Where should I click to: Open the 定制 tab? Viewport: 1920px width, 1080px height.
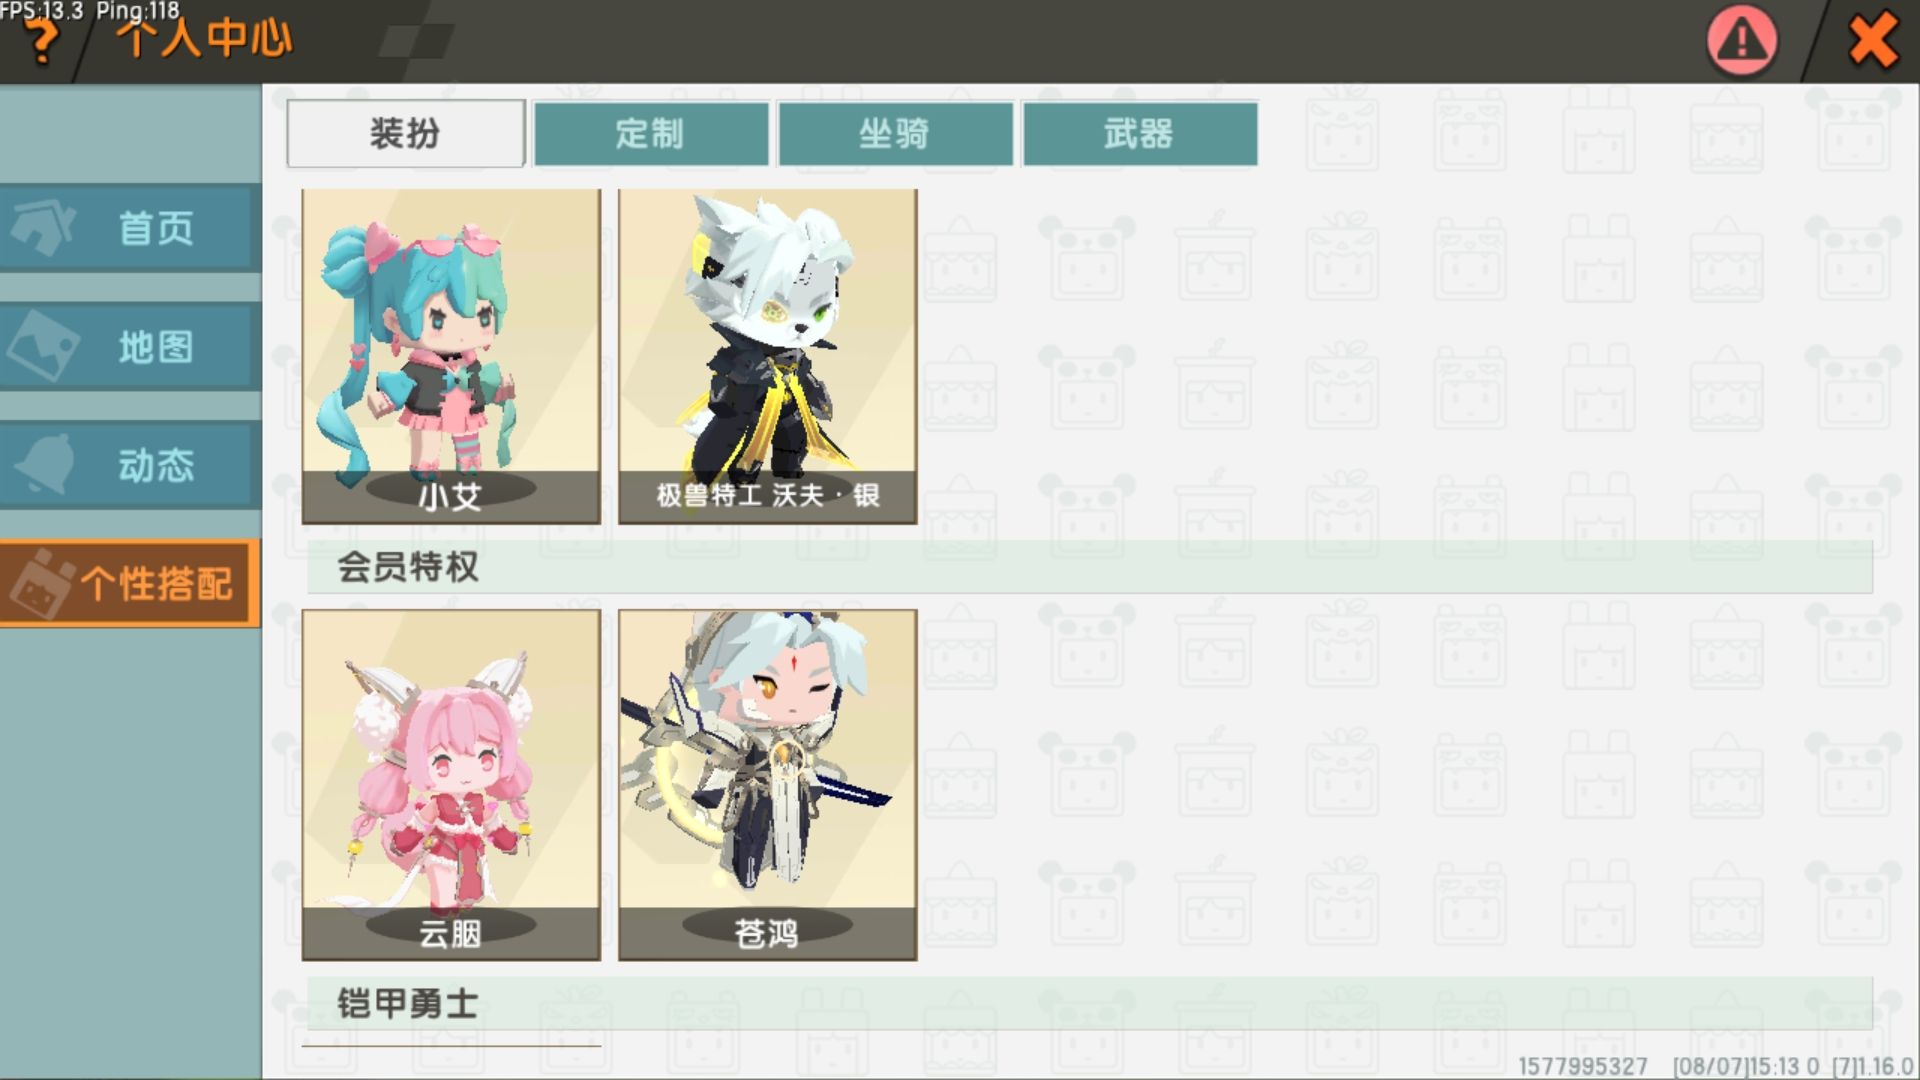tap(651, 133)
